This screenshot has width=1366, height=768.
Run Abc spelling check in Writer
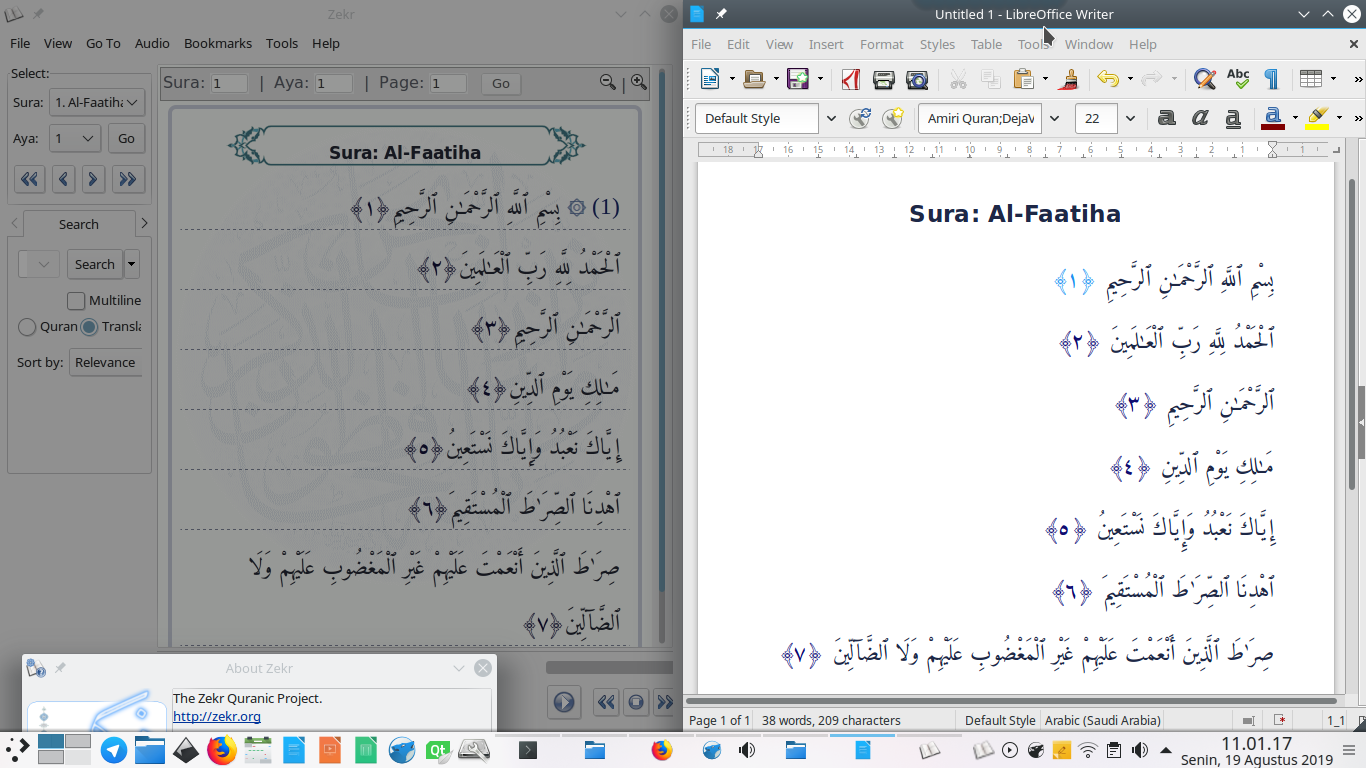click(x=1238, y=79)
